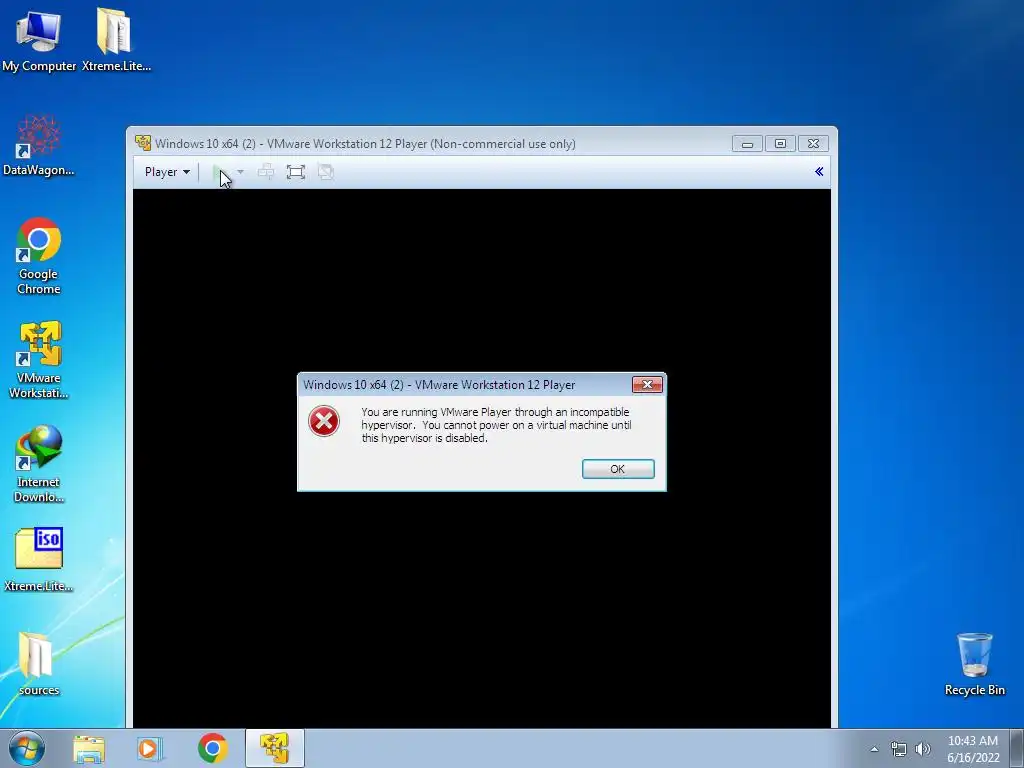Screen dimensions: 1024x768
Task: Open Windows Explorer from taskbar
Action: click(89, 748)
